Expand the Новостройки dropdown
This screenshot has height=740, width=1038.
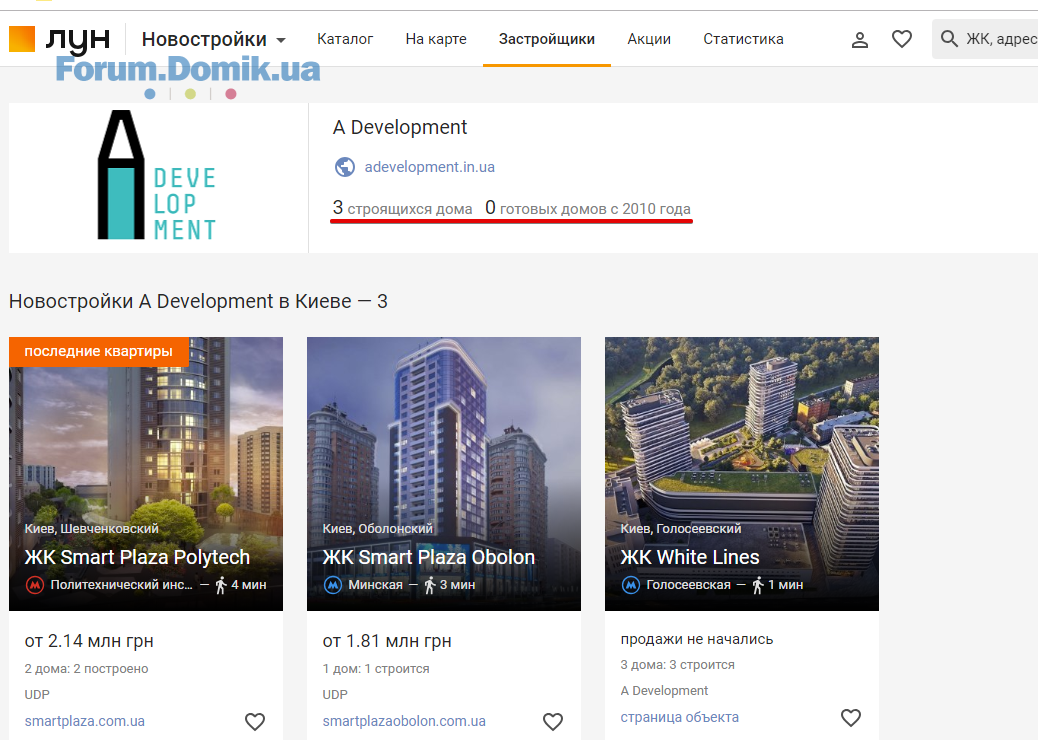tap(214, 39)
